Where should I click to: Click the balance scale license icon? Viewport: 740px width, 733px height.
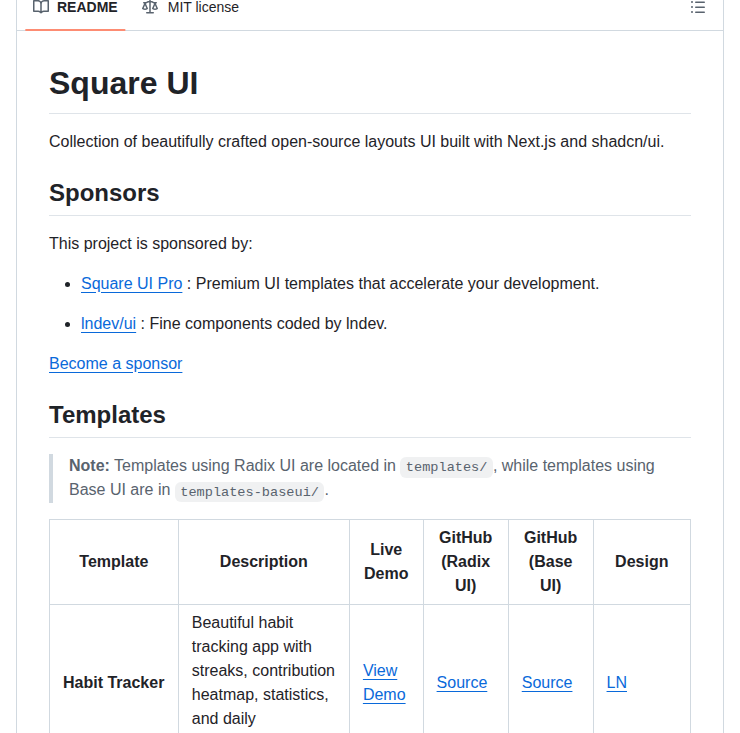click(150, 7)
